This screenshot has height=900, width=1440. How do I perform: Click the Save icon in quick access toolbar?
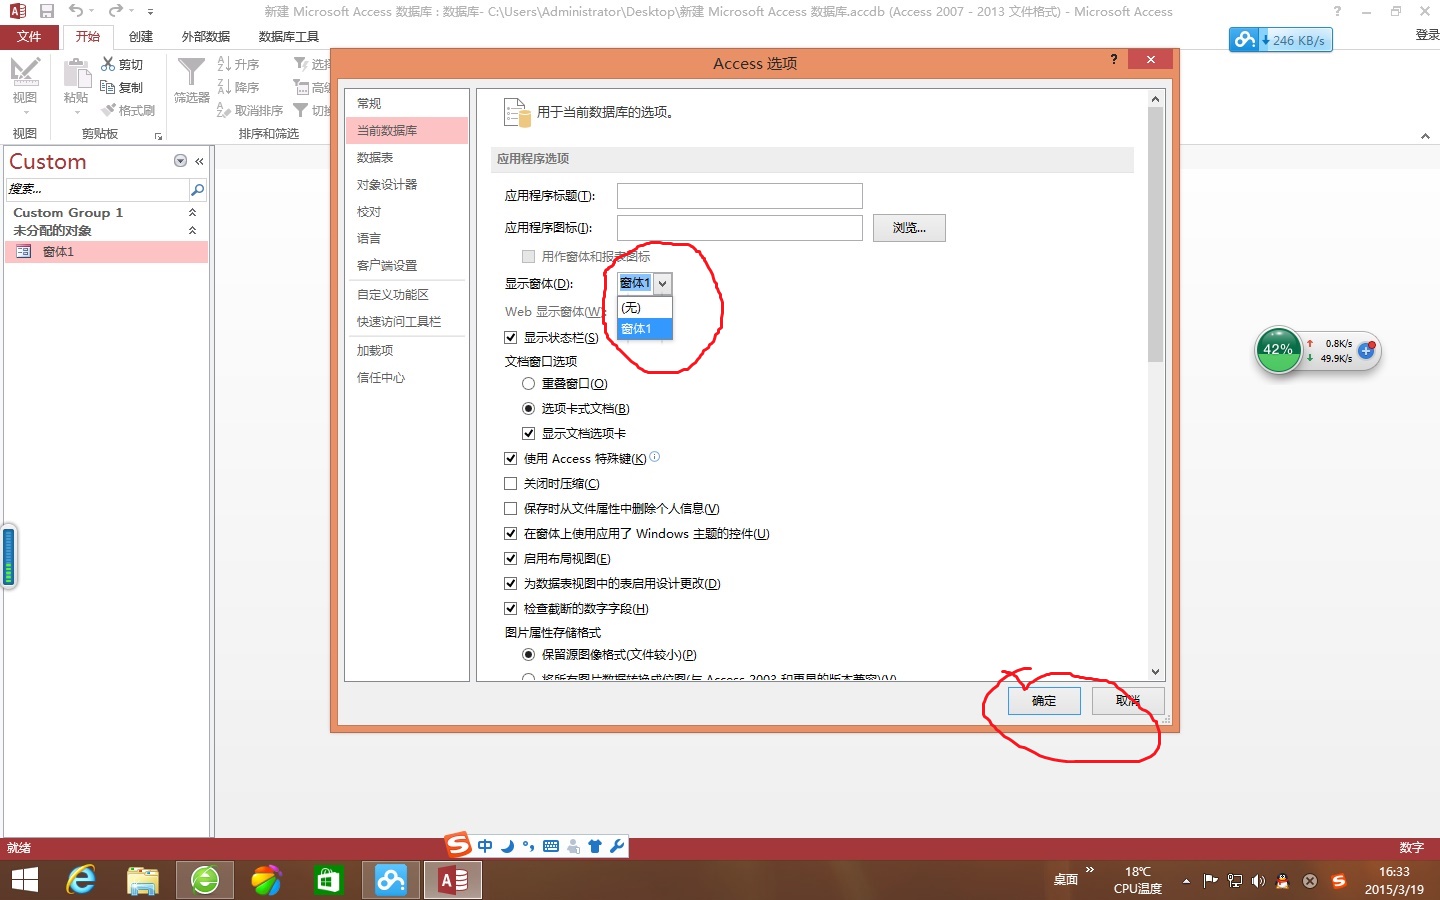click(x=47, y=11)
